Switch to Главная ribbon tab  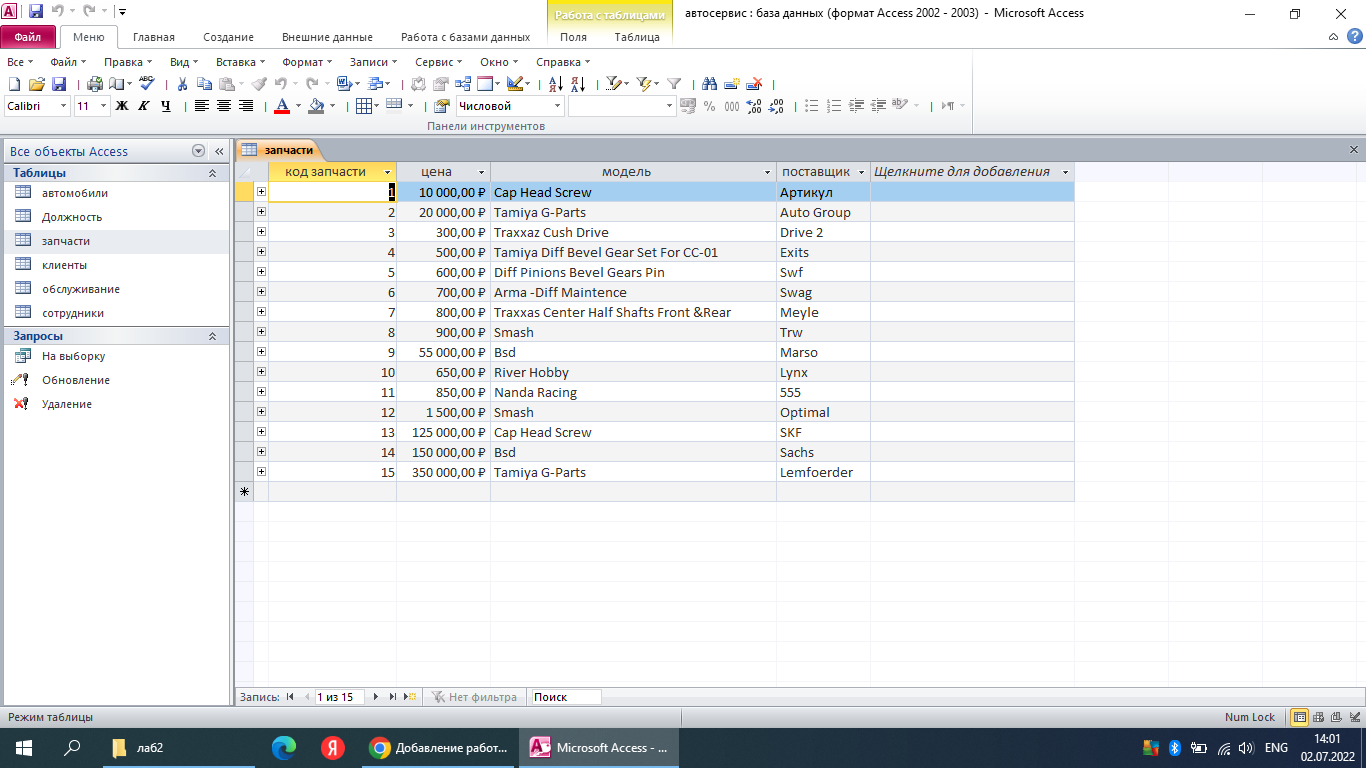[x=153, y=37]
